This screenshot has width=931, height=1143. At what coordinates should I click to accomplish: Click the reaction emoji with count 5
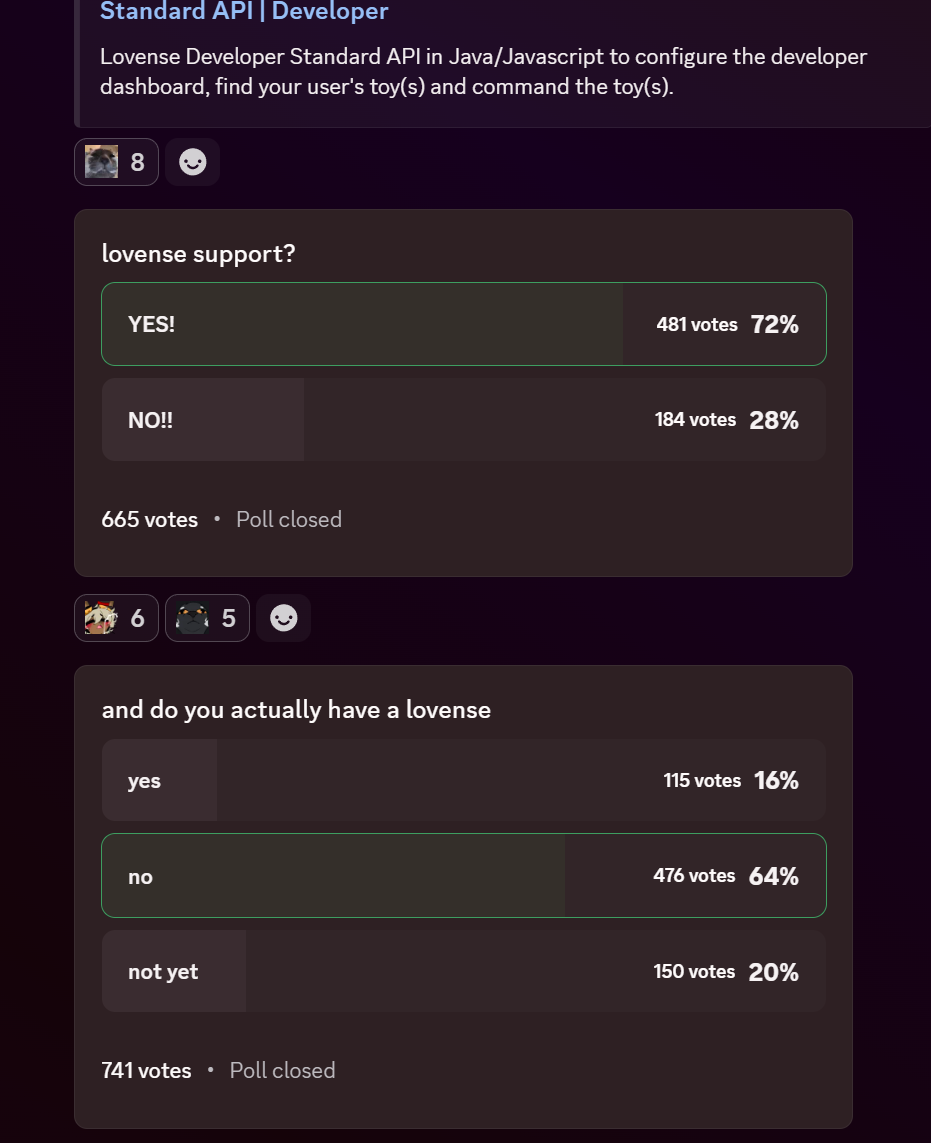tap(207, 618)
